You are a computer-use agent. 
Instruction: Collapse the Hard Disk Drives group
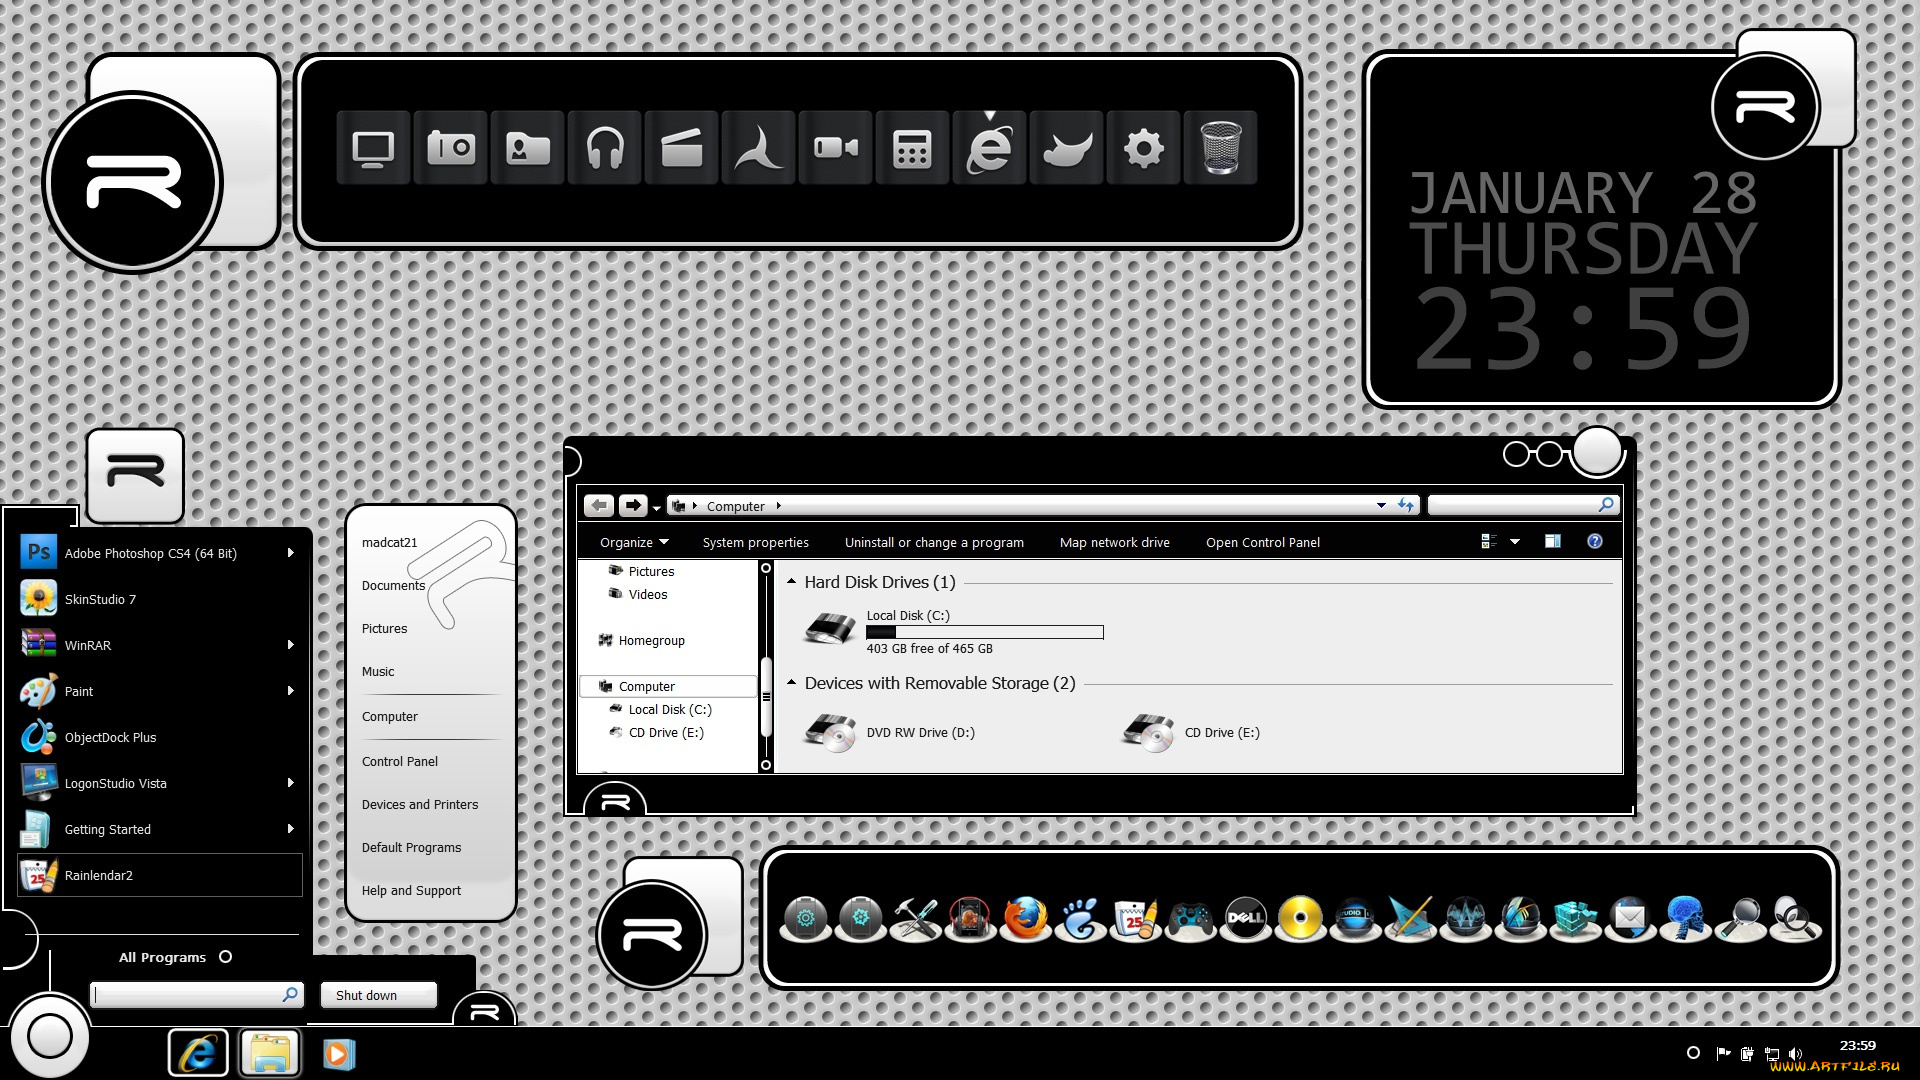point(792,582)
